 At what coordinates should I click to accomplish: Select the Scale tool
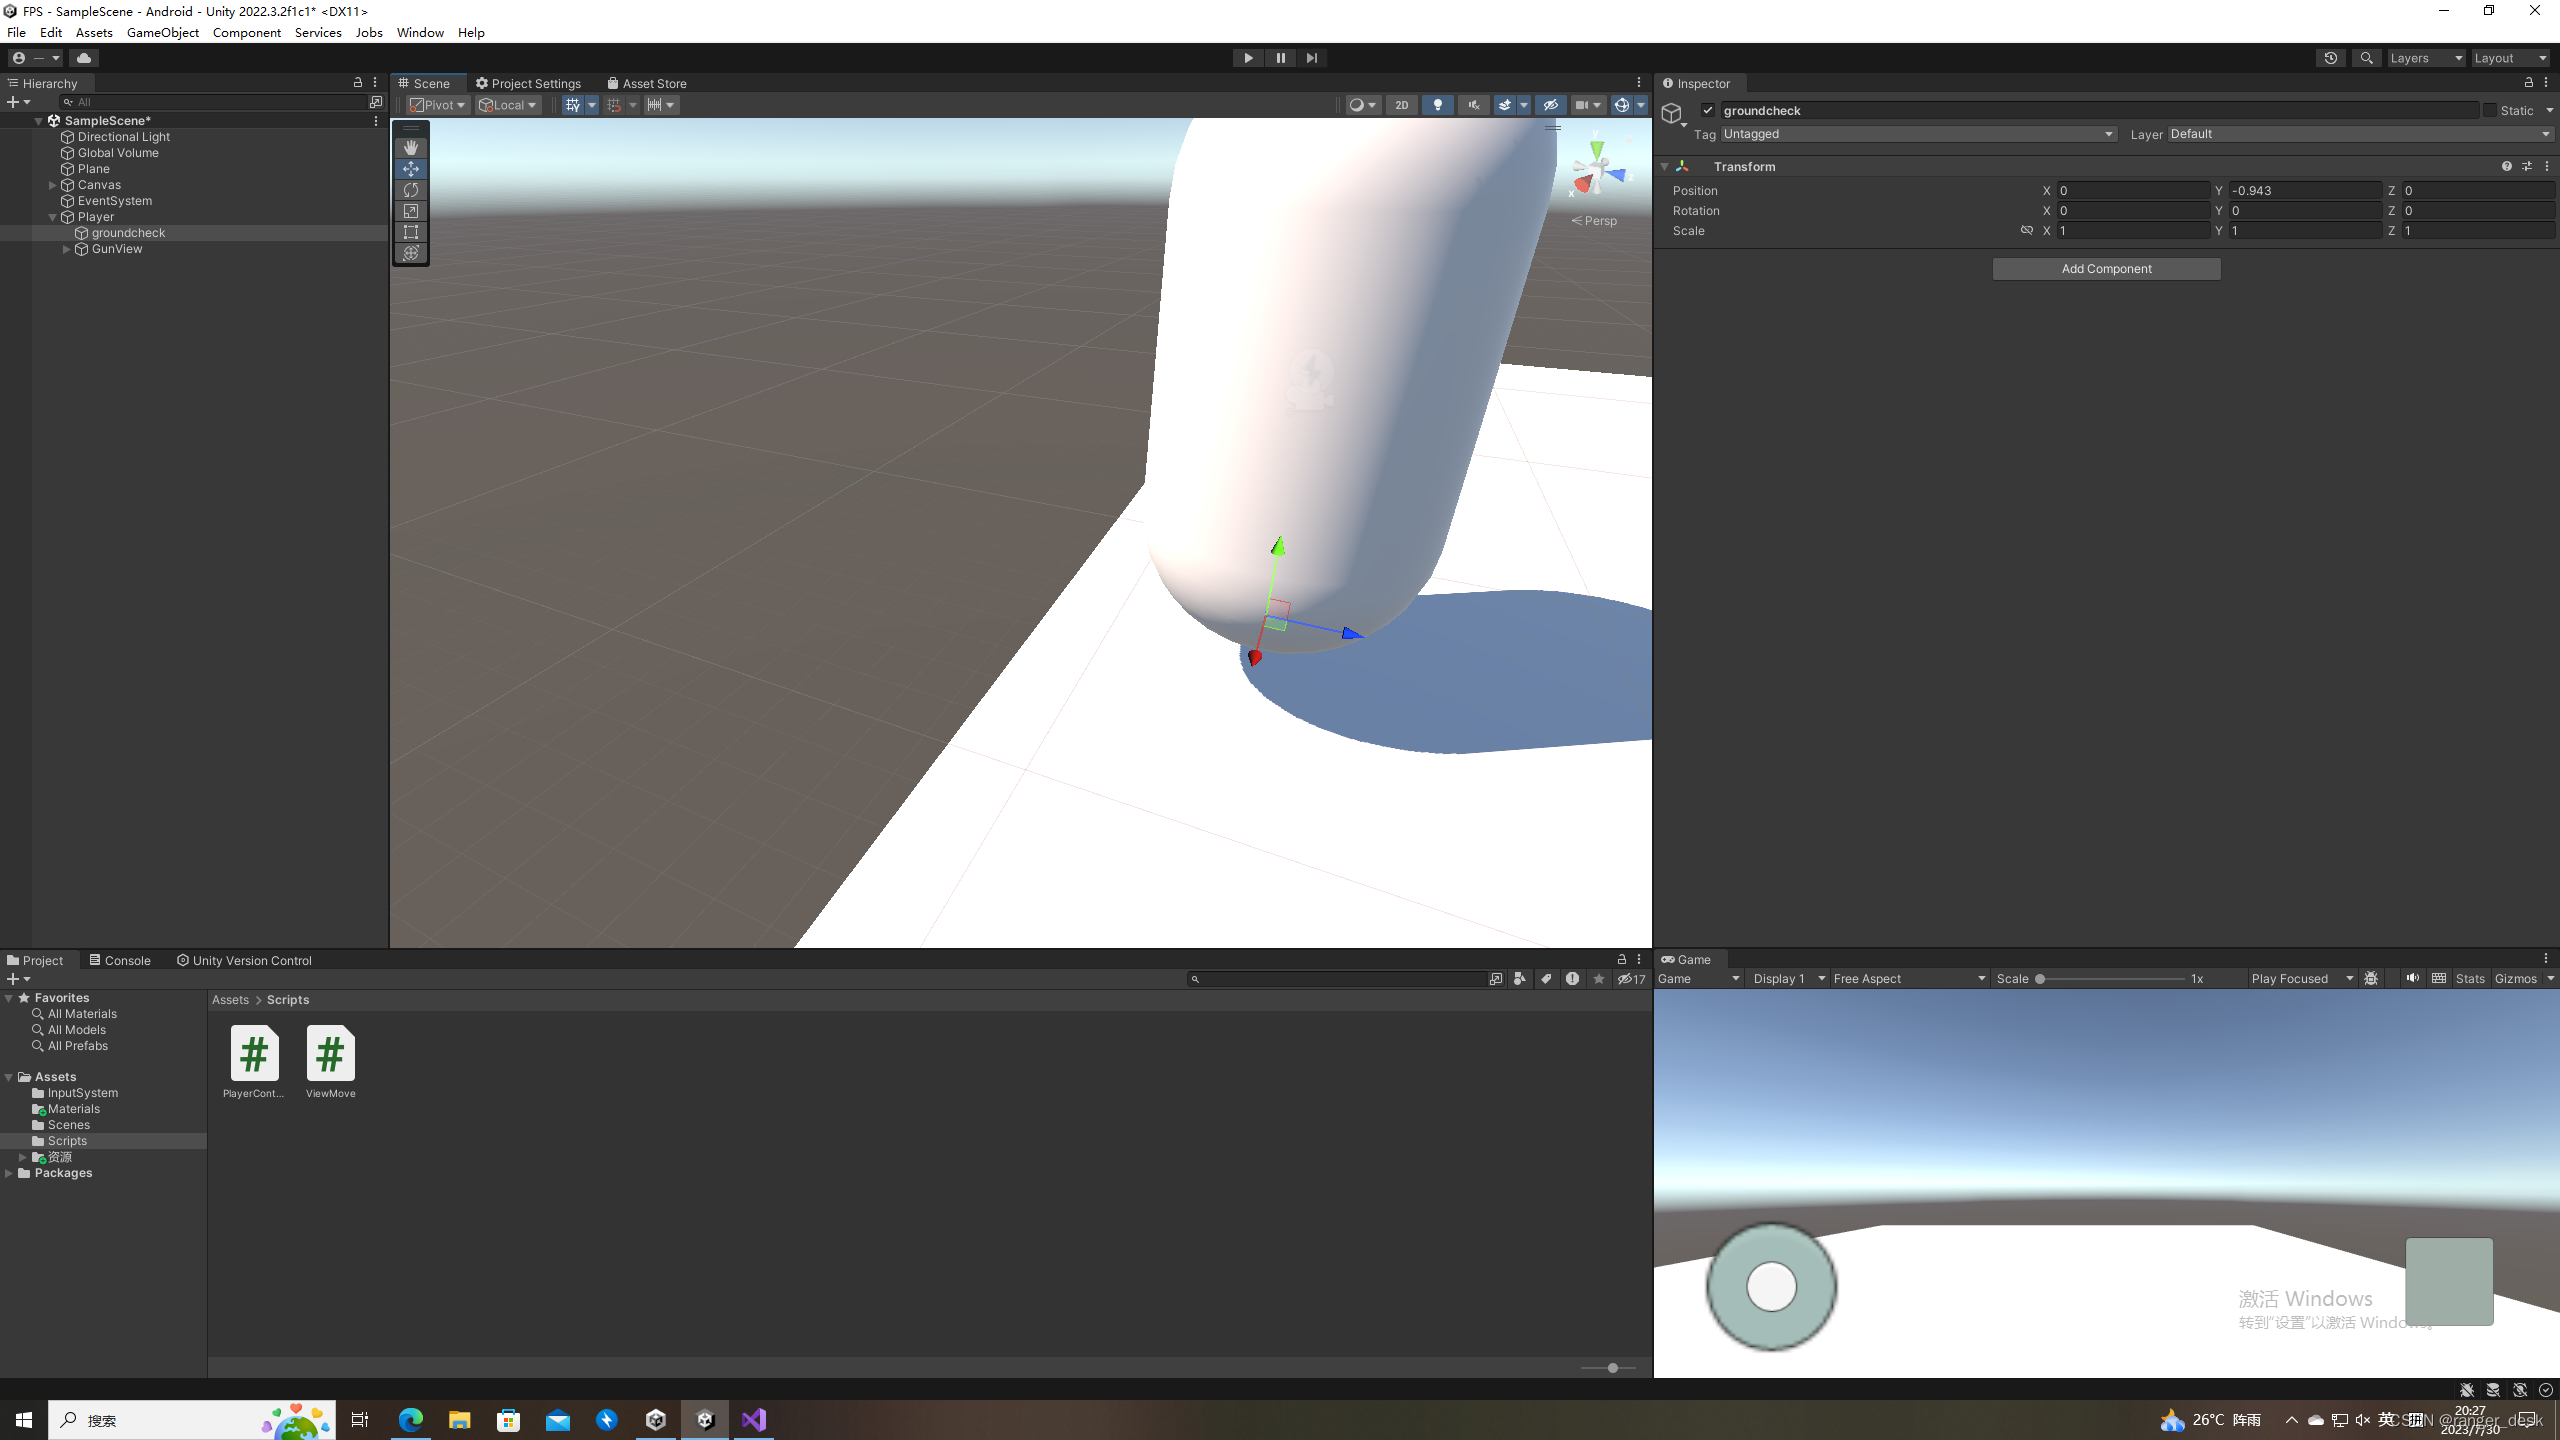click(410, 211)
